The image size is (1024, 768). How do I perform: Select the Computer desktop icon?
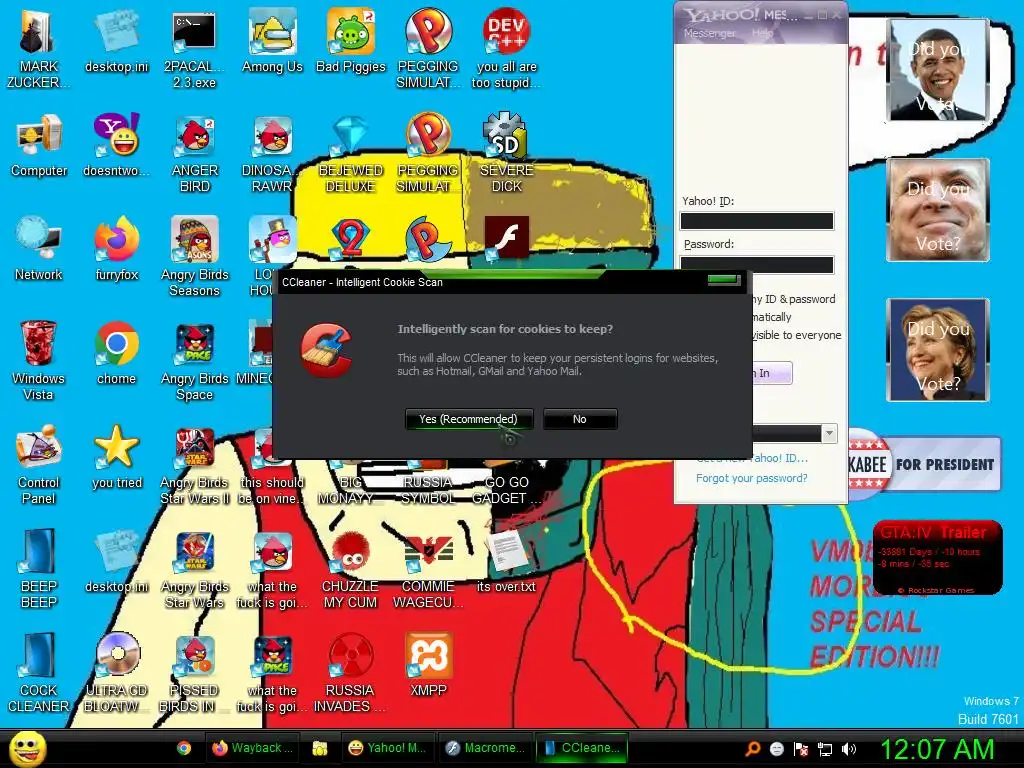39,146
